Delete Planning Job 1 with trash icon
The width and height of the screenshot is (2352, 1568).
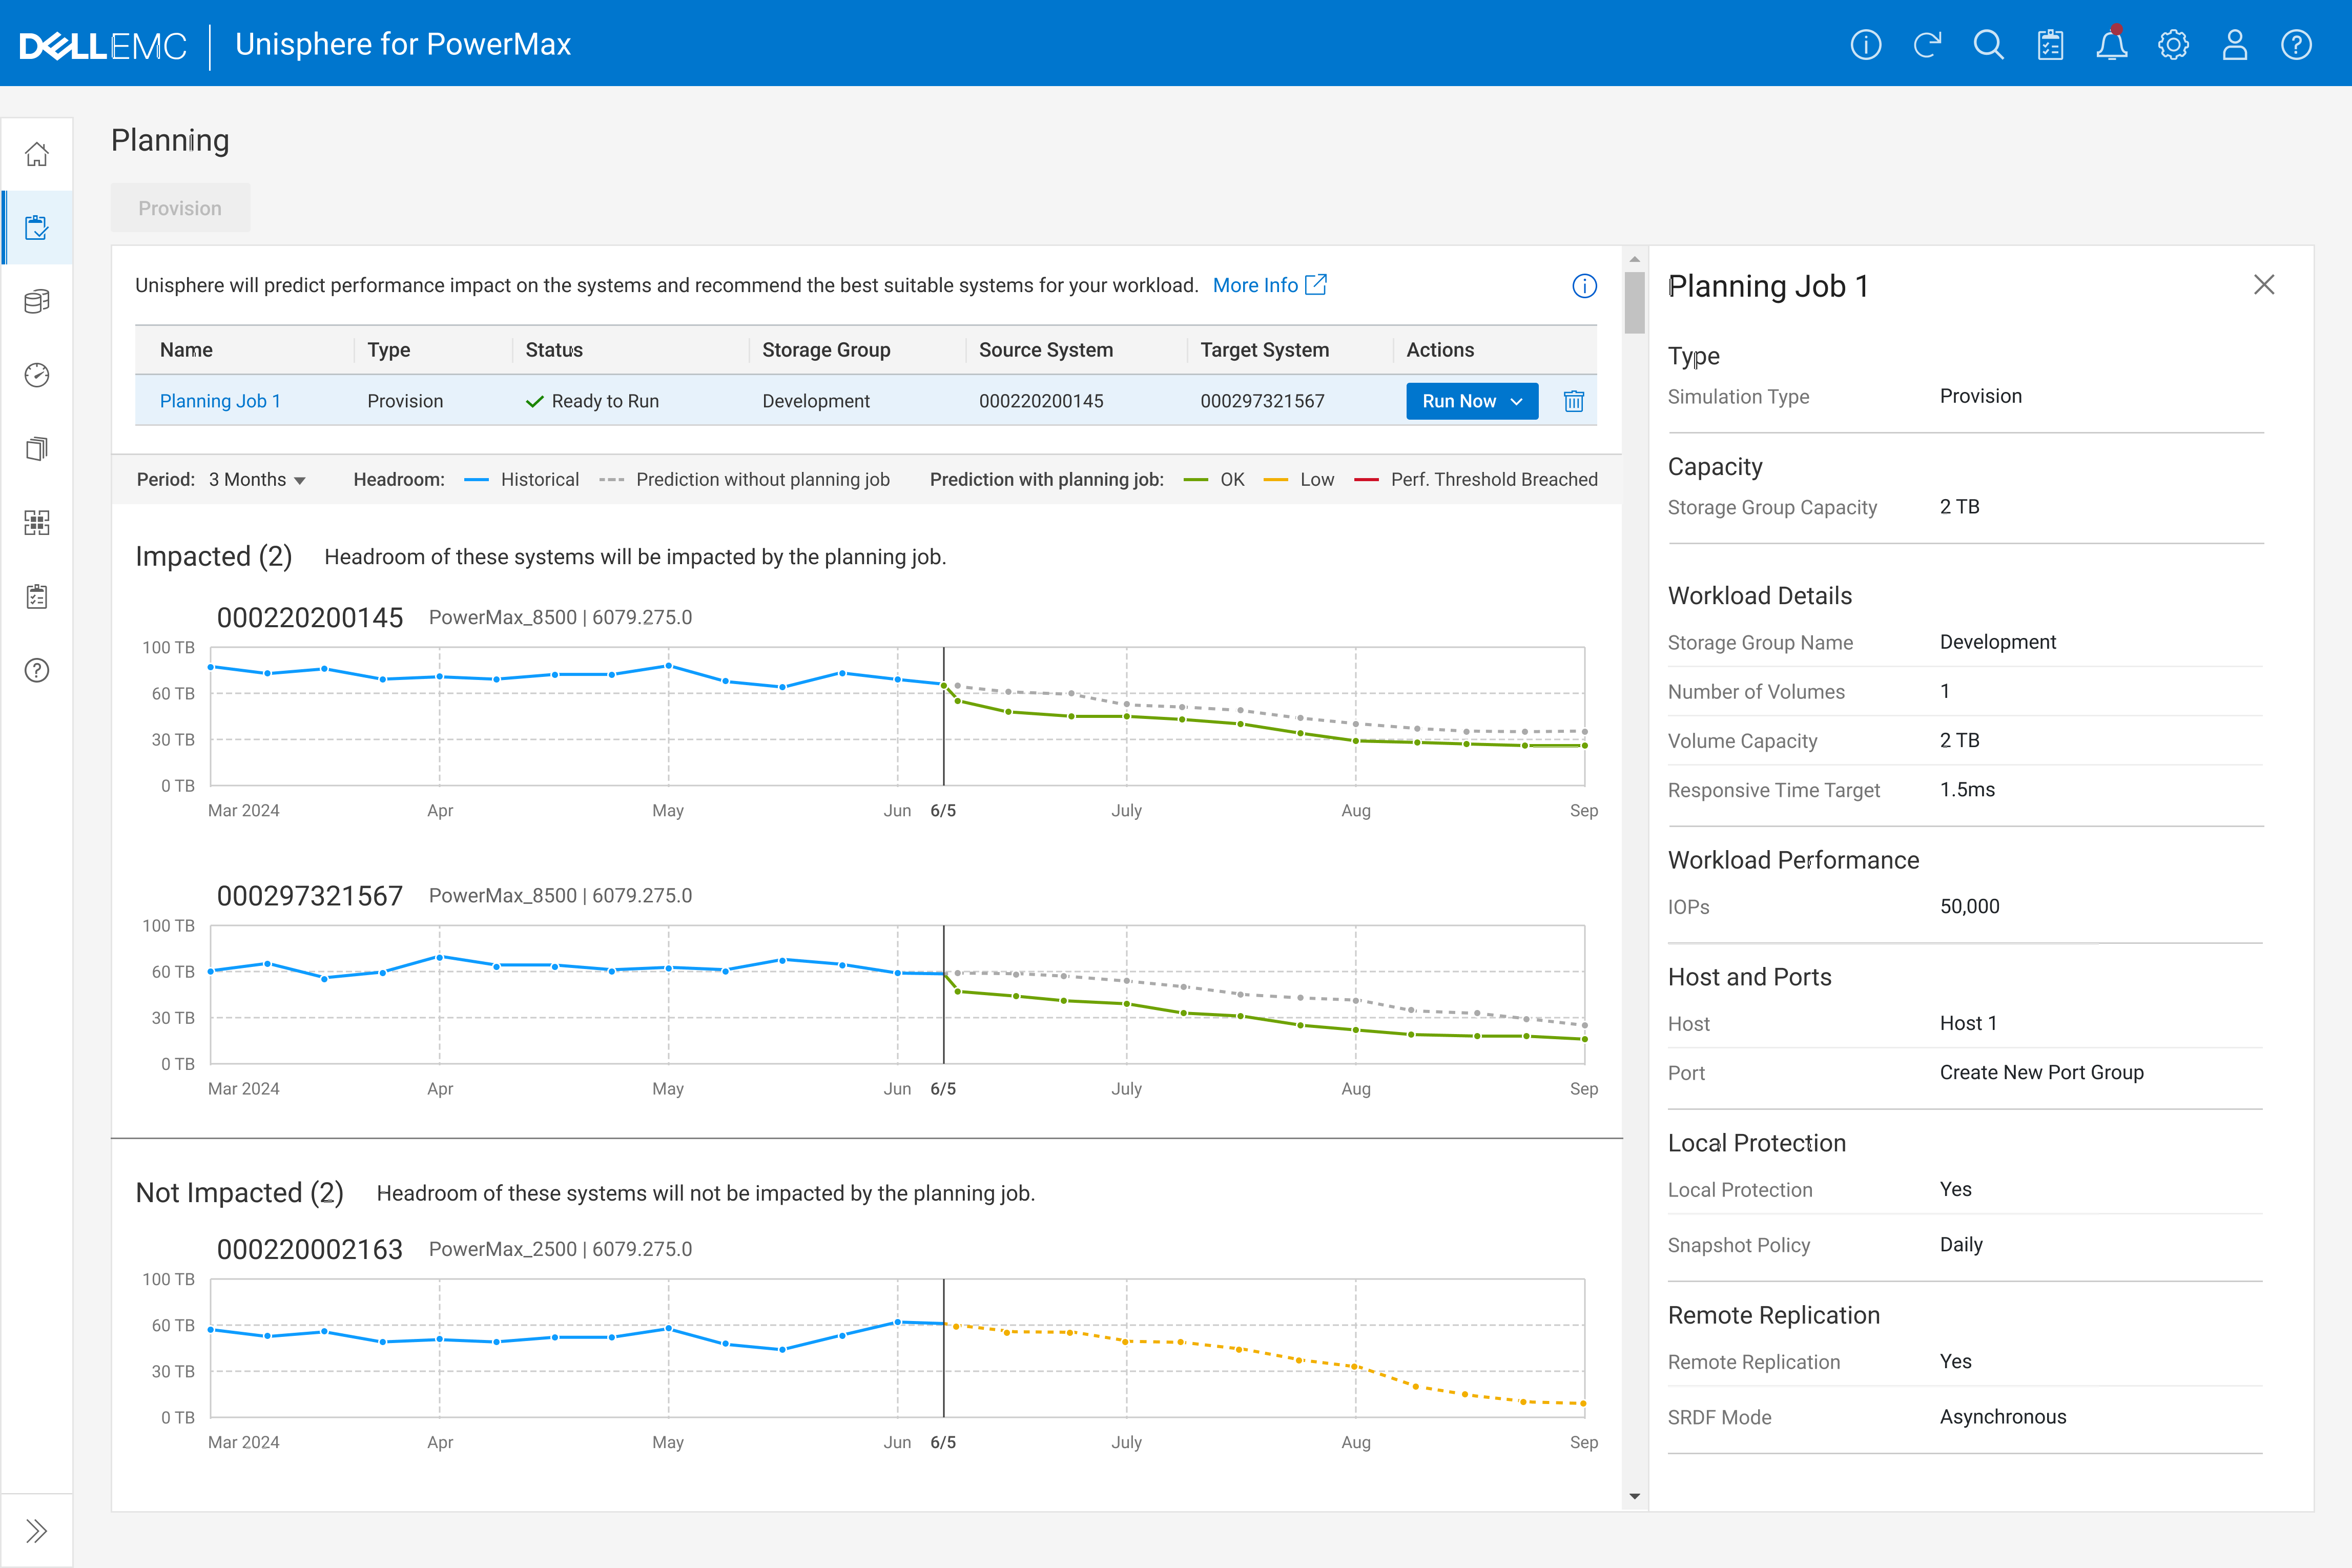(1573, 401)
